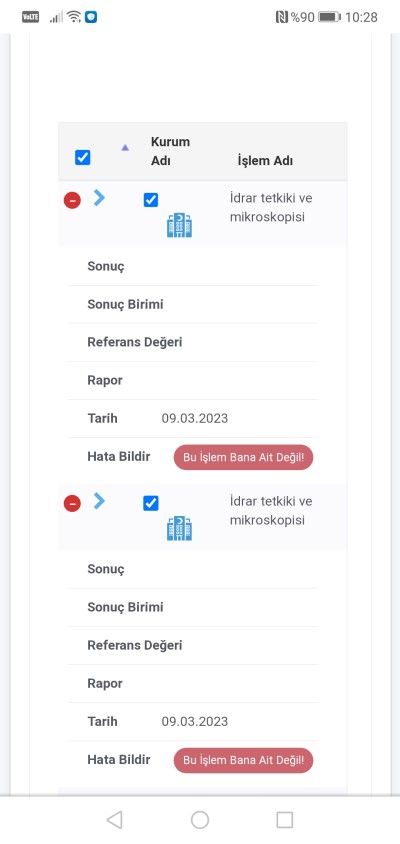Tap the Wi-Fi status bar icon
This screenshot has height=844, width=400.
pyautogui.click(x=74, y=17)
